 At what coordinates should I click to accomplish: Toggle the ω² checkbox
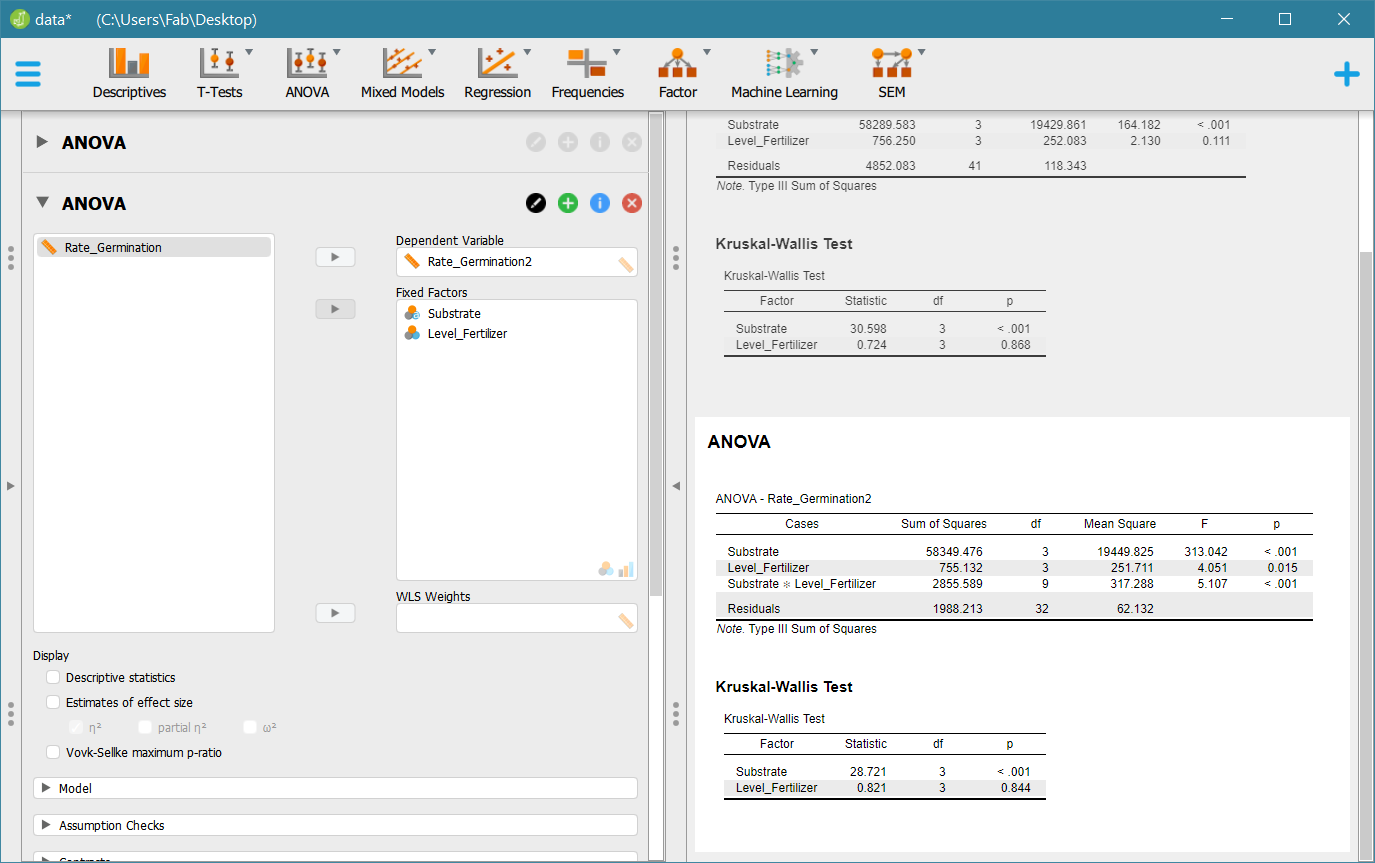(x=250, y=728)
